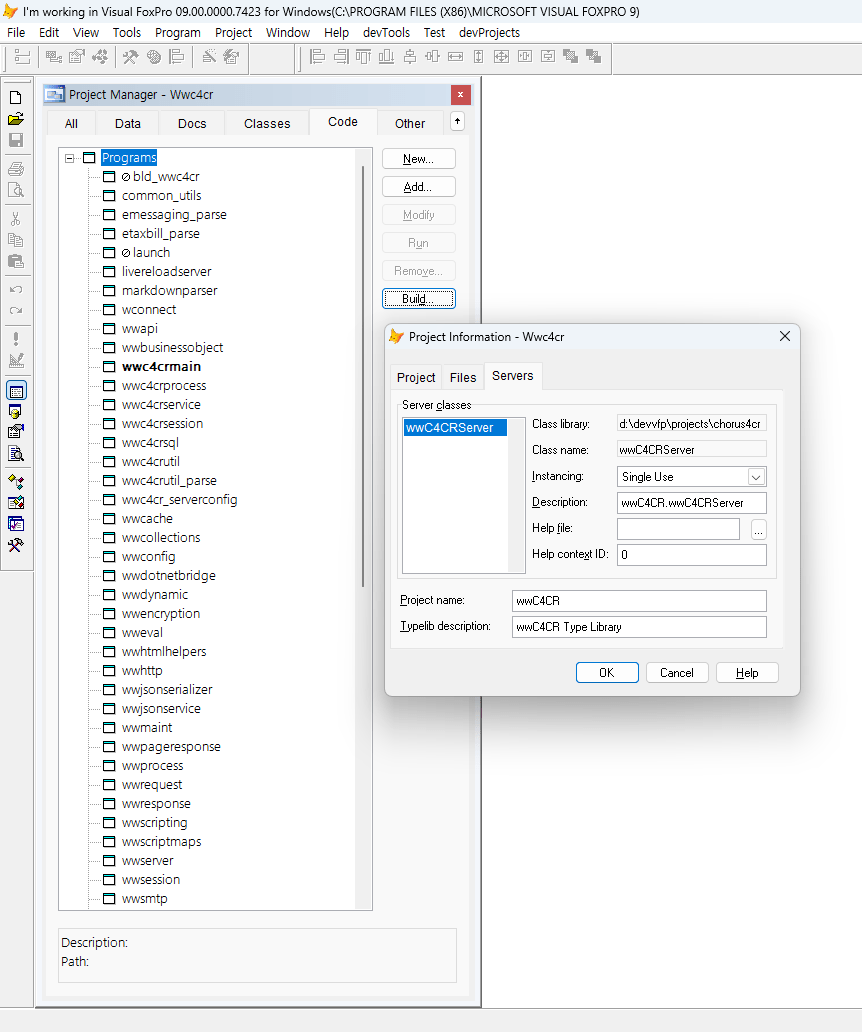Click the Project name input field

(639, 601)
